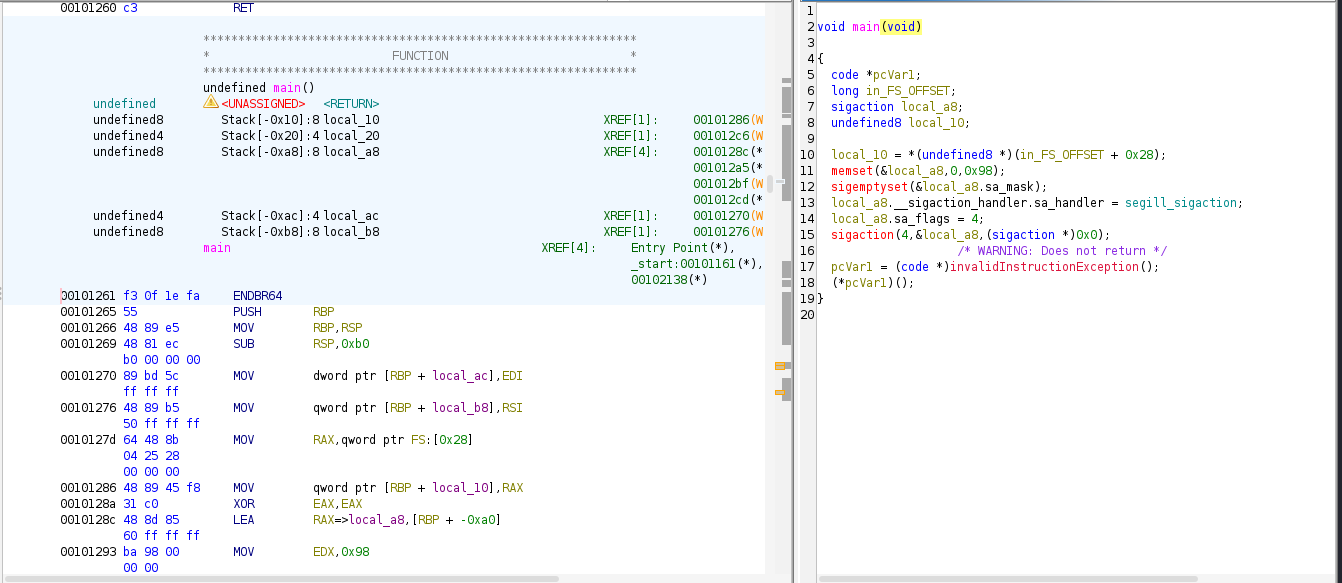Click sigemptyset function in decompiler
This screenshot has width=1342, height=583.
pos(867,187)
